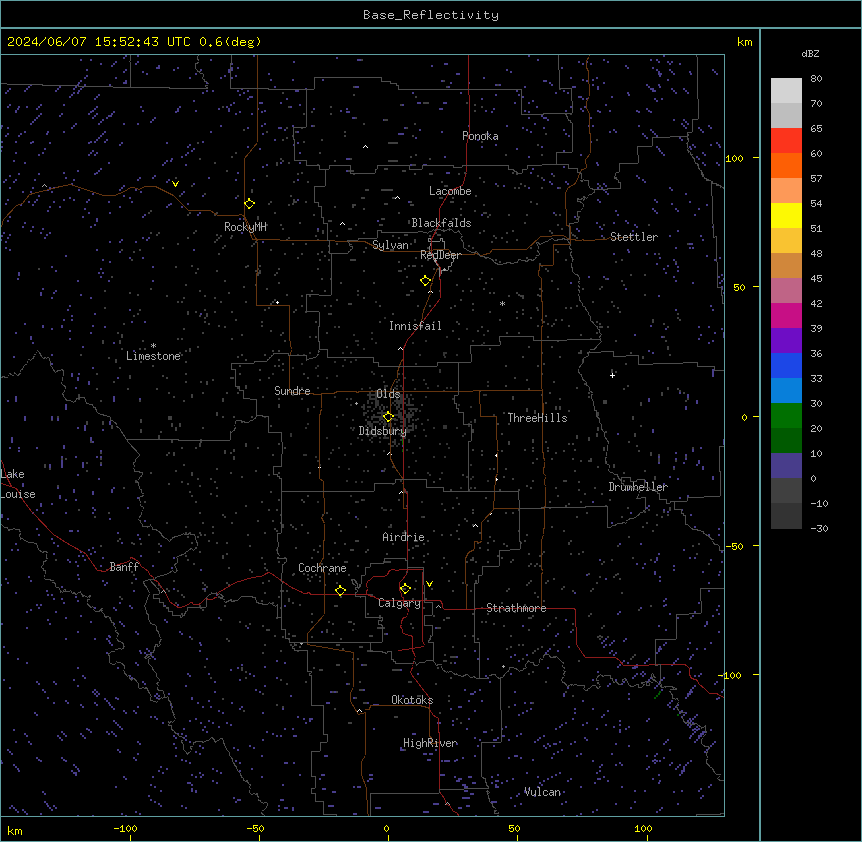
Task: Click the RedDeer city label
Action: (440, 255)
